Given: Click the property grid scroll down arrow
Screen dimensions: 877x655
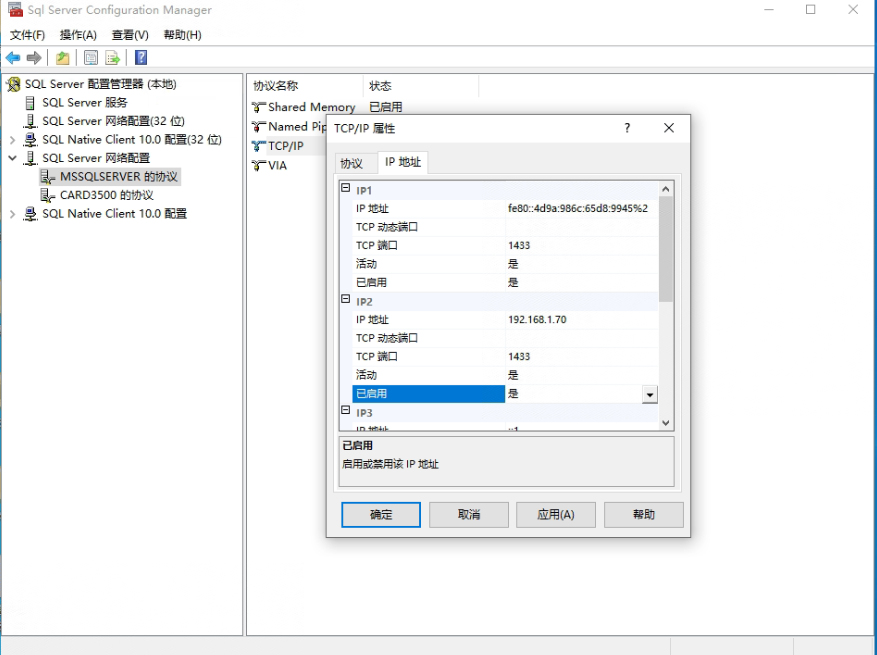Looking at the screenshot, I should 666,423.
